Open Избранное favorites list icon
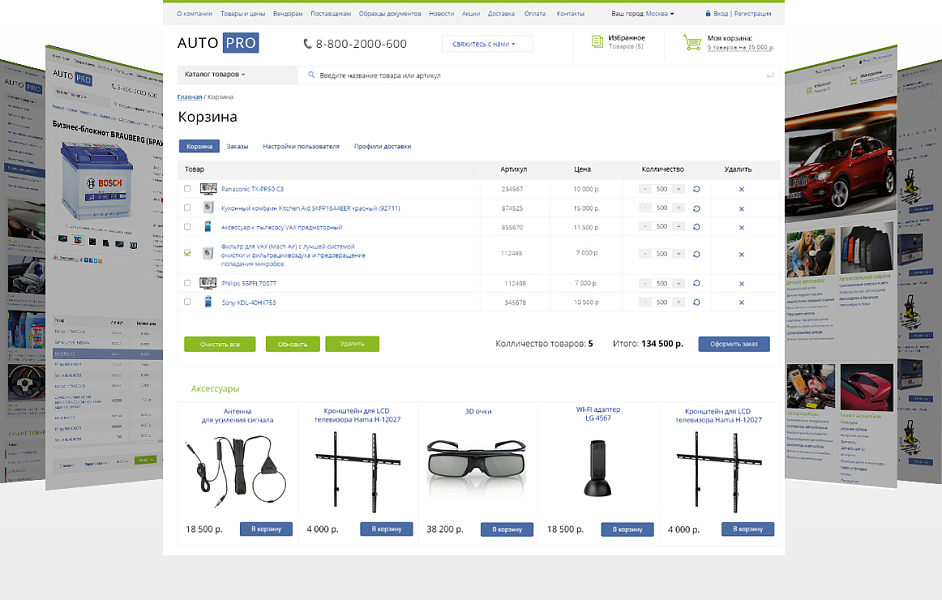This screenshot has height=600, width=942. [x=597, y=42]
